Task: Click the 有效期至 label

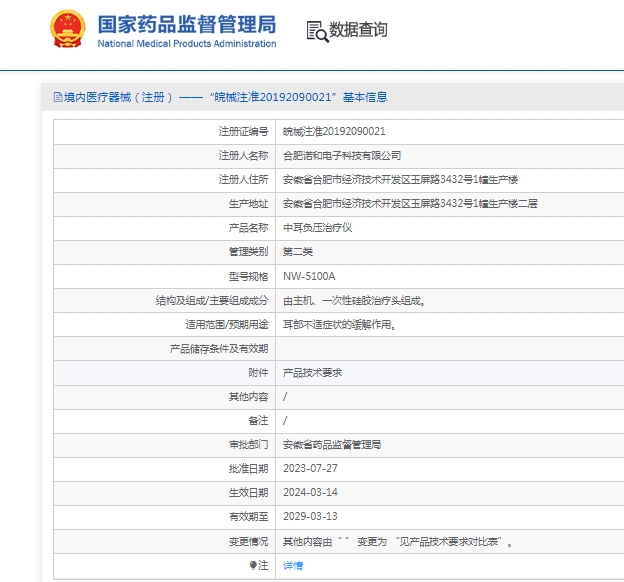Action: (249, 516)
